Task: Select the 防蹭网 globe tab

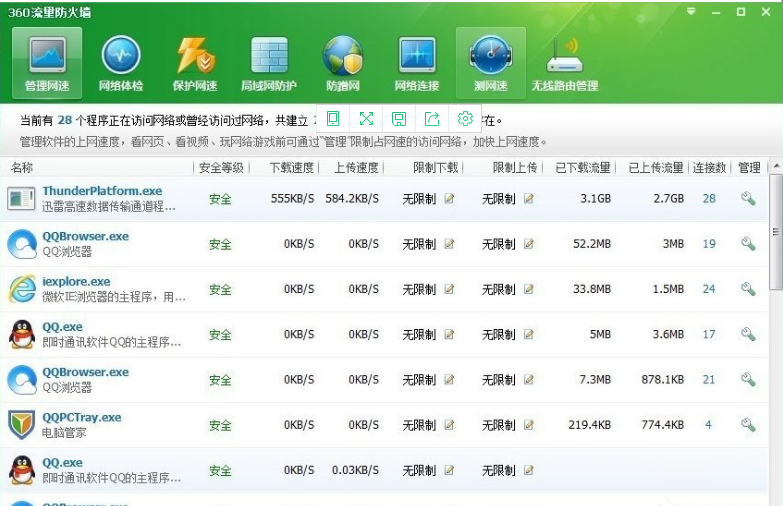Action: pos(343,62)
